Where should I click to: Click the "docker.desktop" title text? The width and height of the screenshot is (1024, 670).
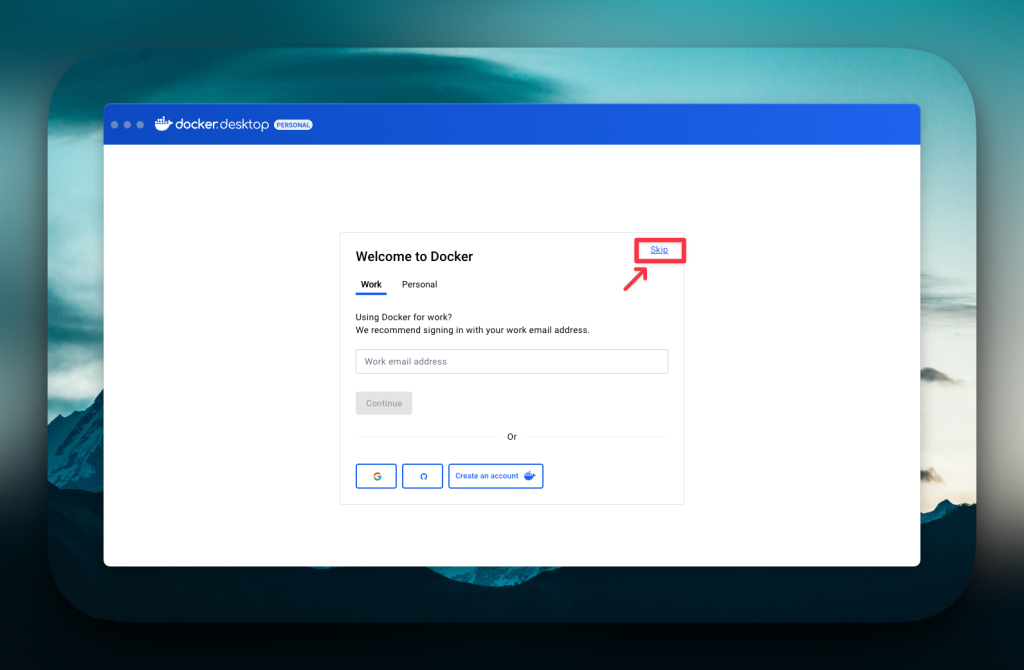(x=222, y=124)
